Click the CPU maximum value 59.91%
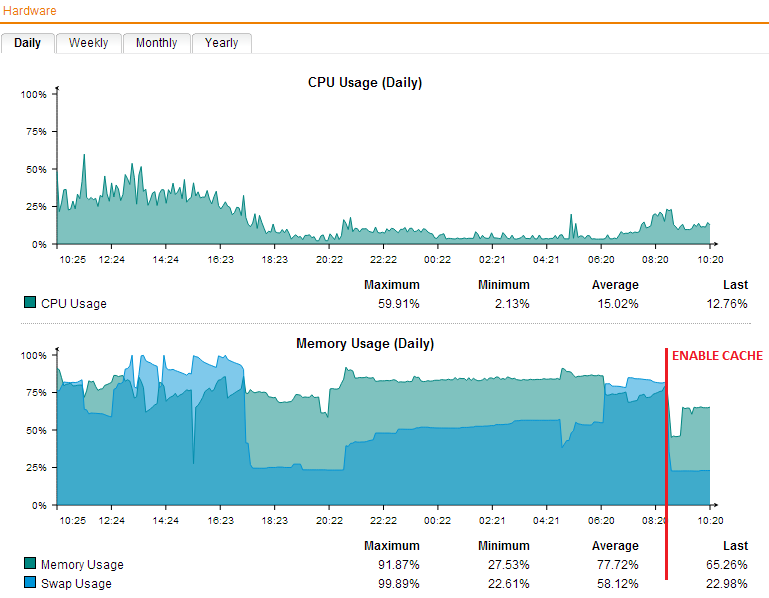The width and height of the screenshot is (769, 598). [x=395, y=304]
